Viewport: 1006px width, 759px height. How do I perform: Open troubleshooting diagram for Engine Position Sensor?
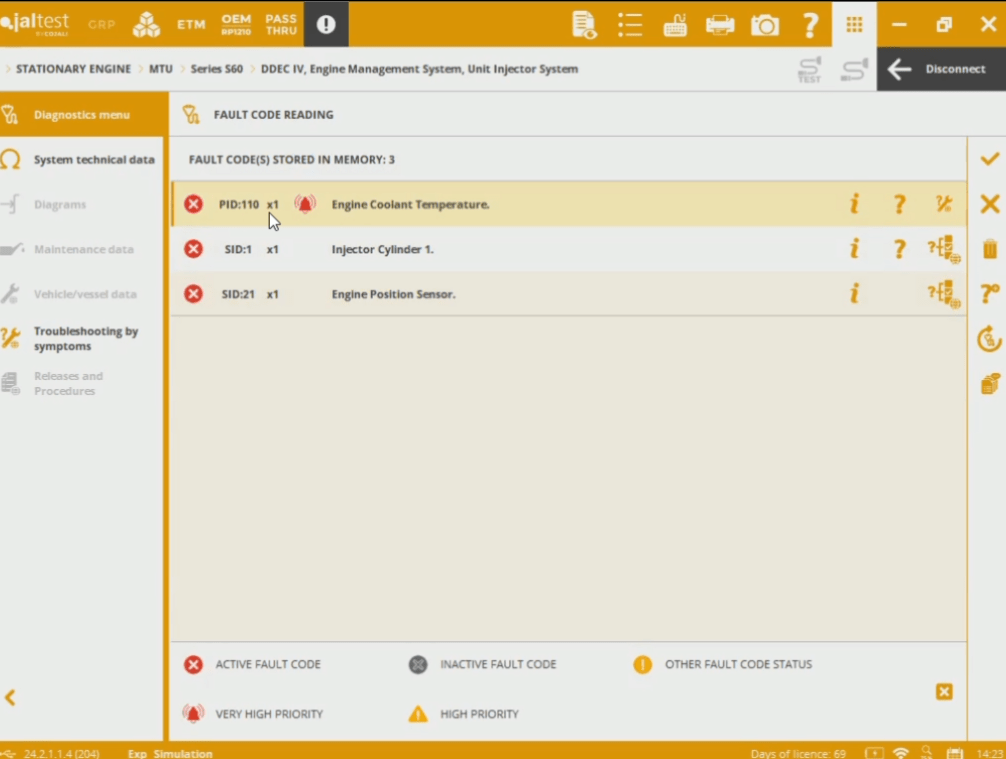click(943, 294)
